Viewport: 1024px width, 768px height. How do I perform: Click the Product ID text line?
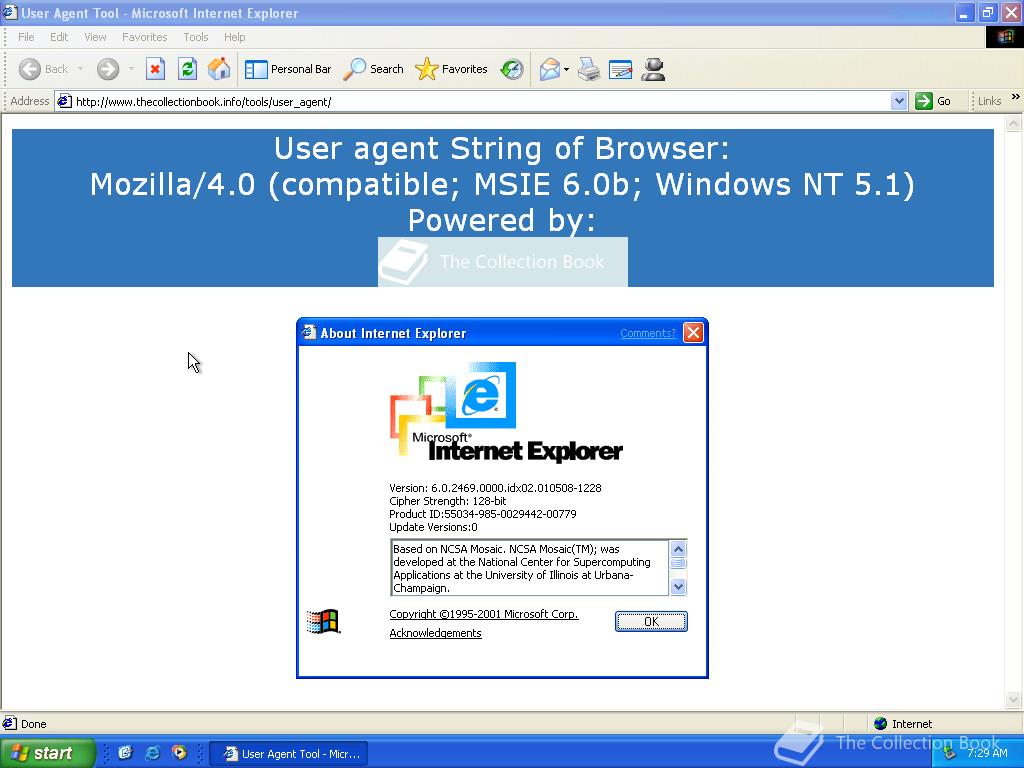click(x=483, y=514)
